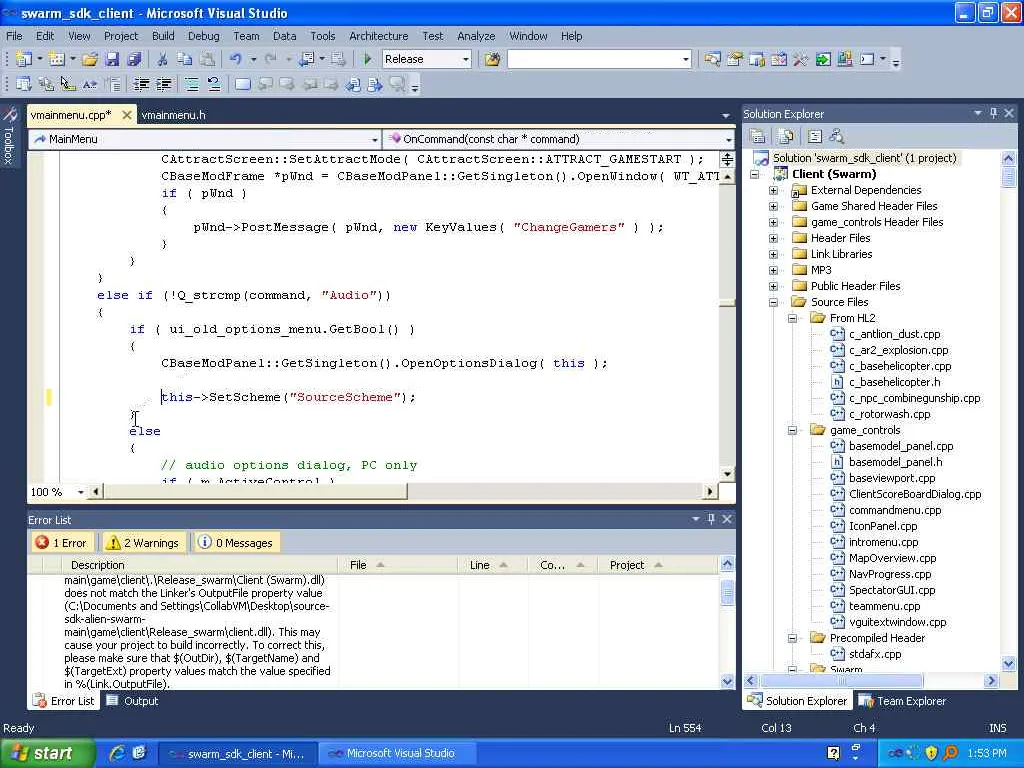Click the Navigate Backward icon
Image resolution: width=1024 pixels, height=768 pixels.
point(306,59)
